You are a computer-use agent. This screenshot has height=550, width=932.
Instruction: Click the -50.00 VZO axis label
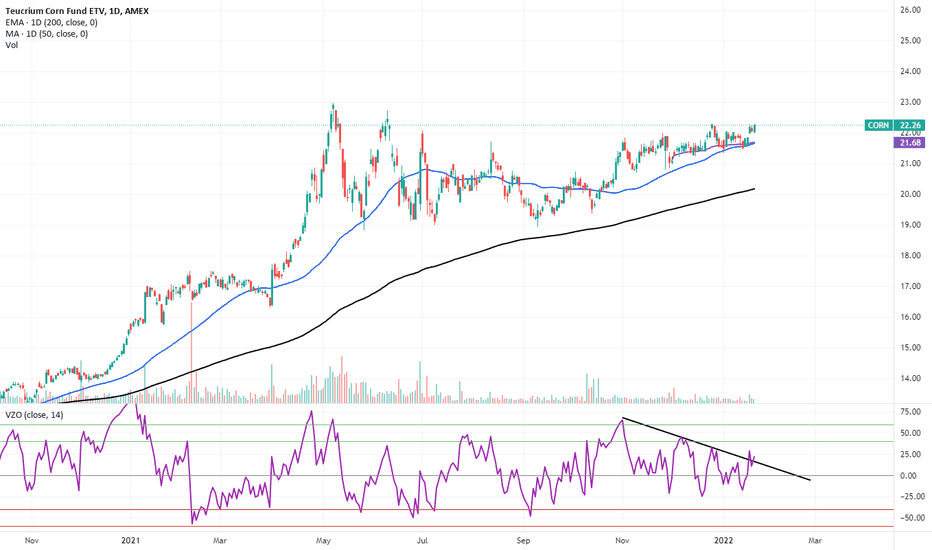pos(911,518)
